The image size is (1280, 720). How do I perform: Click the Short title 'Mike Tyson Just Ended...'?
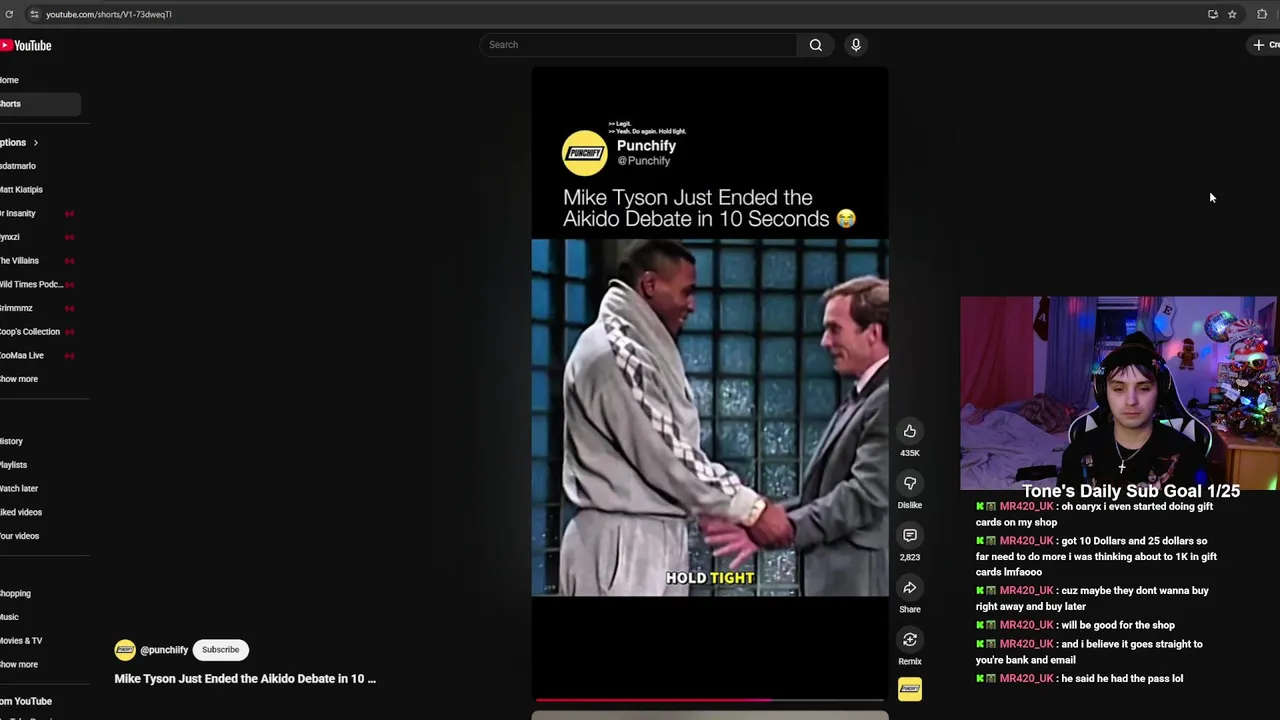[x=245, y=678]
